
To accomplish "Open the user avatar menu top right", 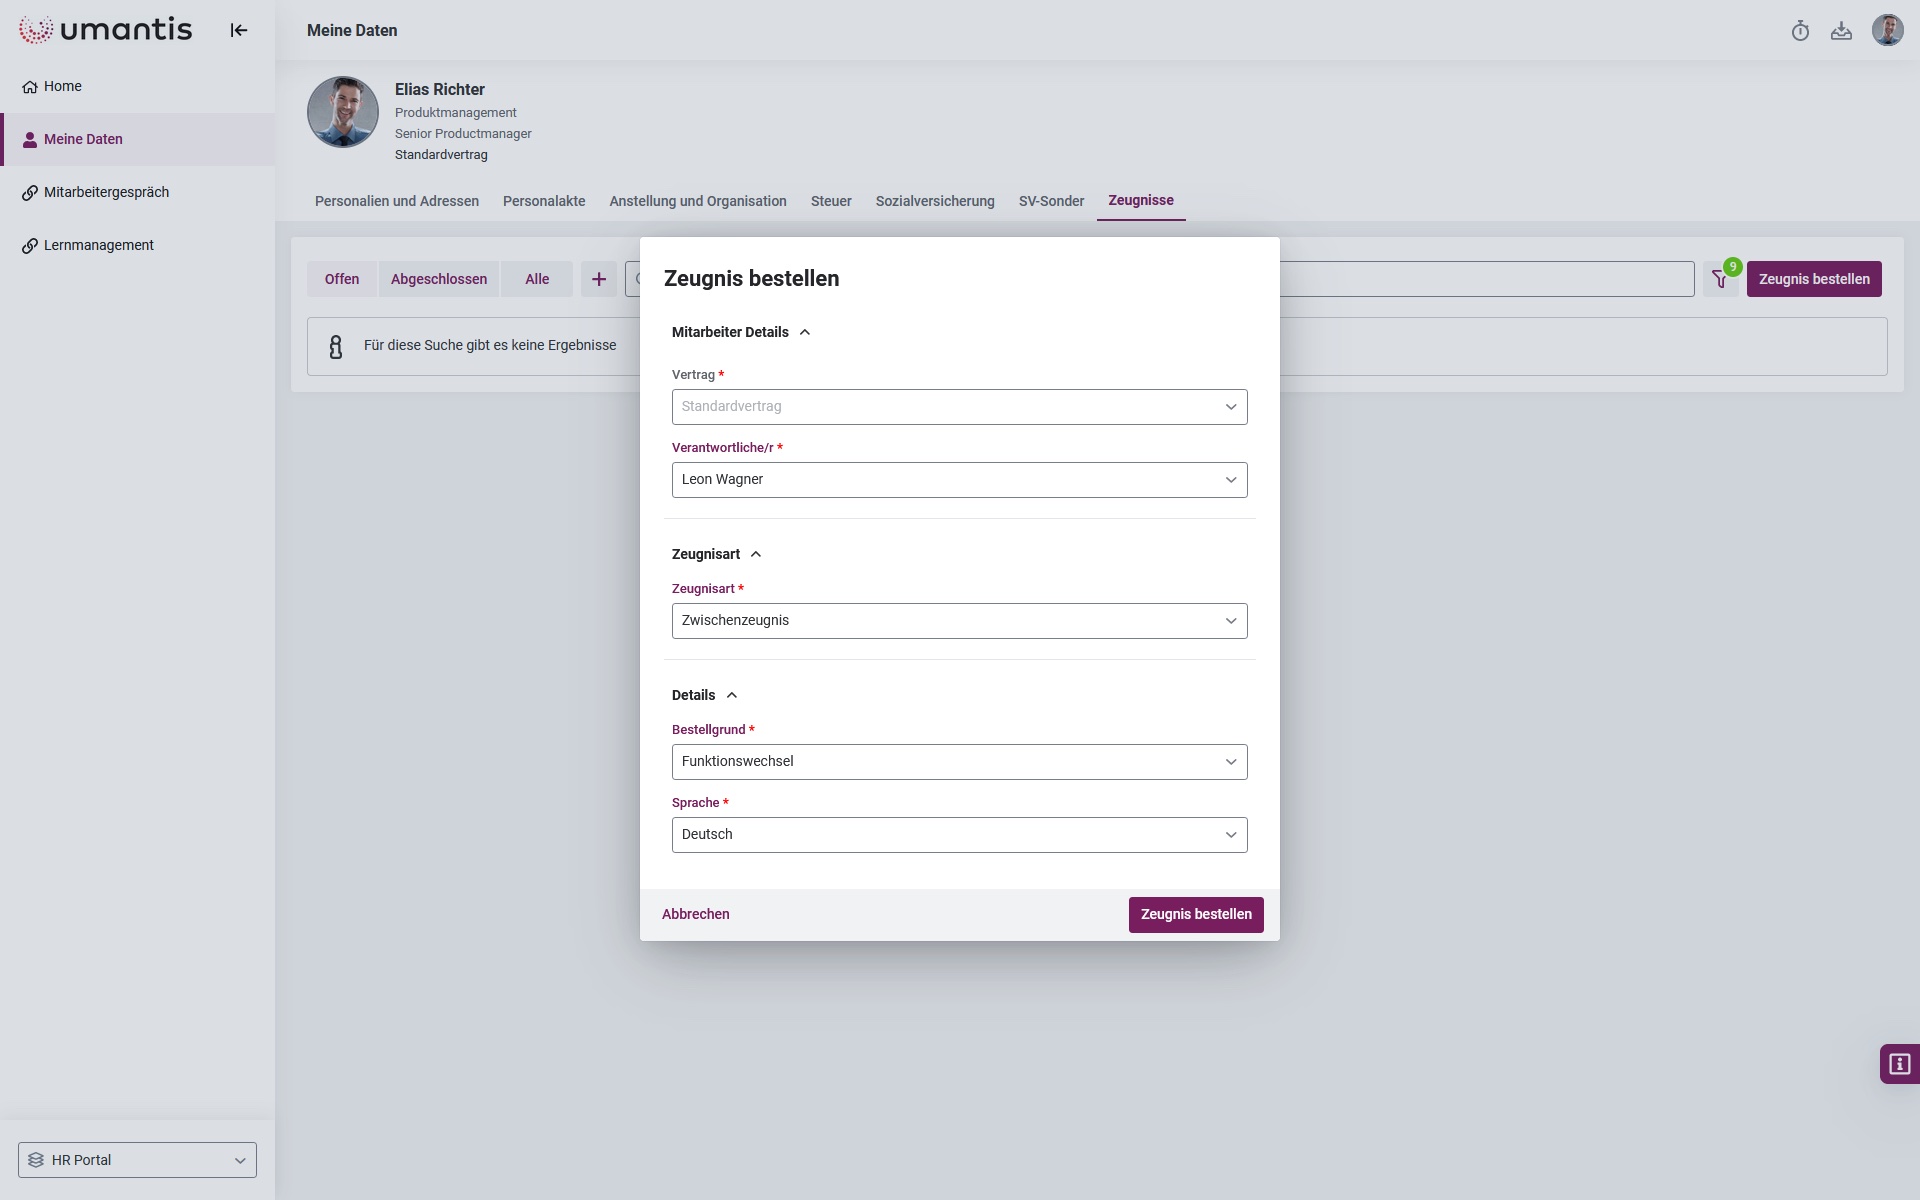I will (1887, 30).
